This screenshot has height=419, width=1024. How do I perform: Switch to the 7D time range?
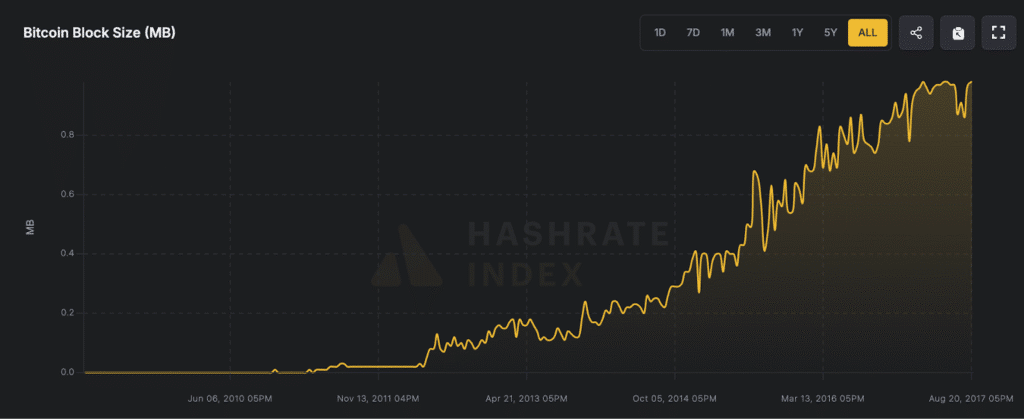(693, 33)
